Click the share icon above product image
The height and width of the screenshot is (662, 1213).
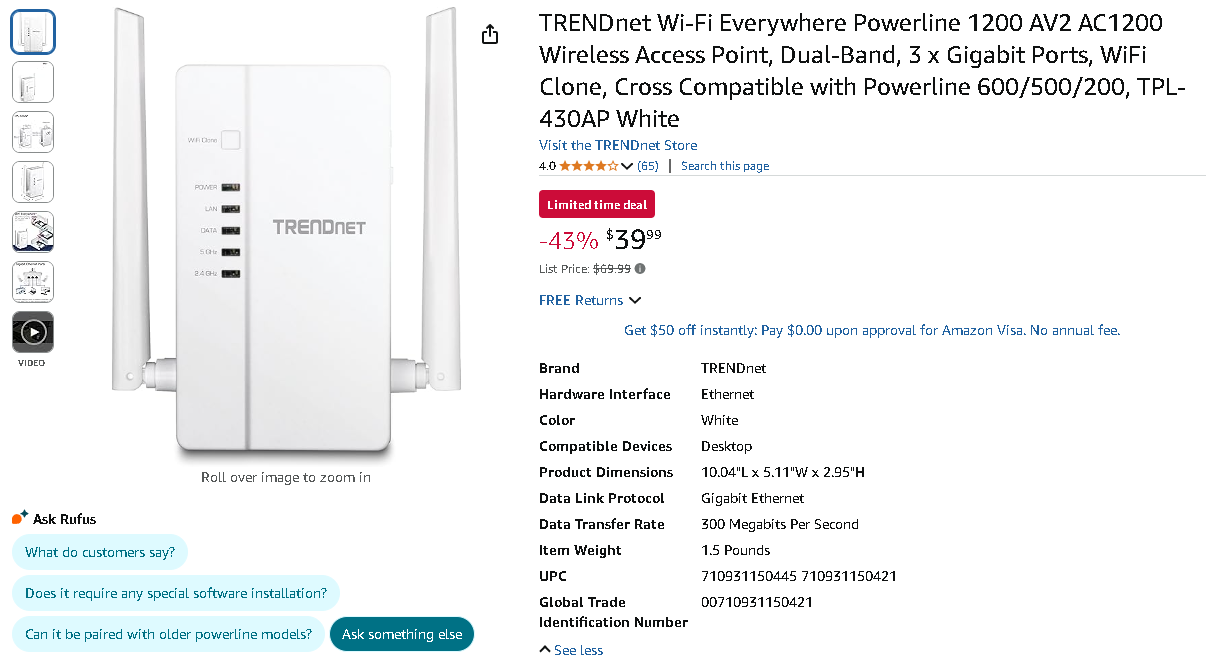489,33
